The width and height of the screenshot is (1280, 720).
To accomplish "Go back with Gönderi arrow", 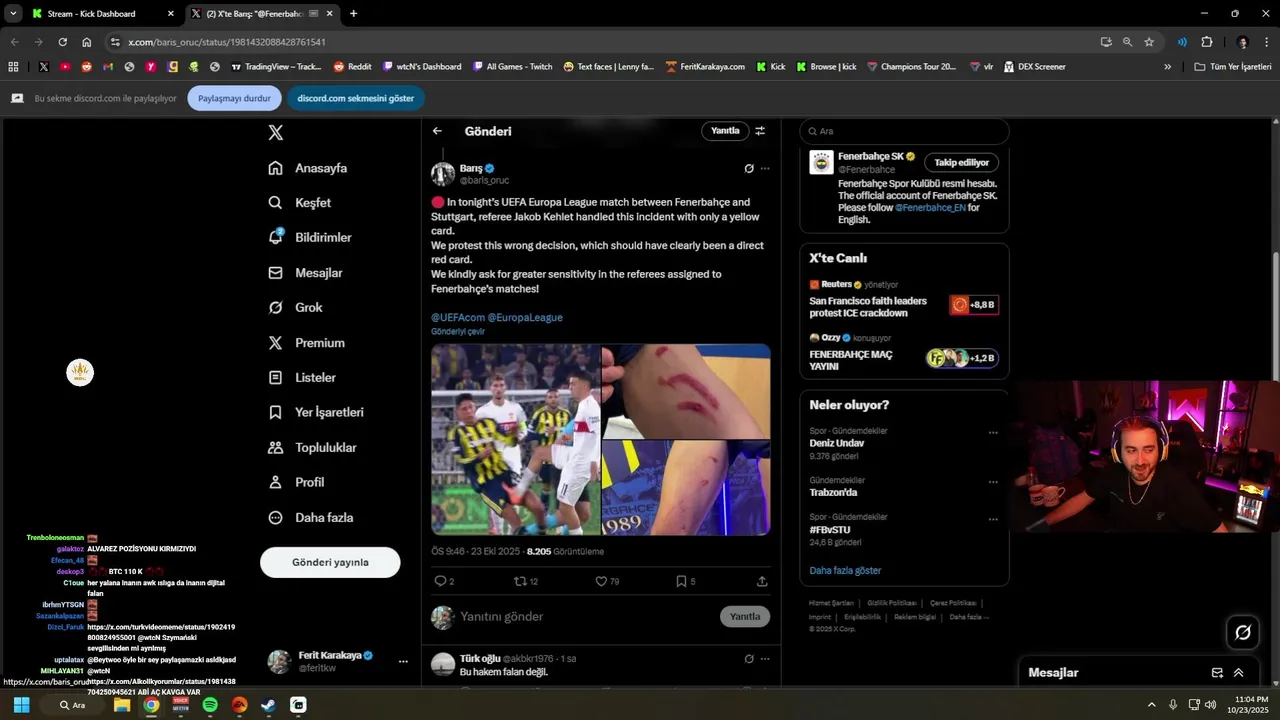I will tap(437, 131).
